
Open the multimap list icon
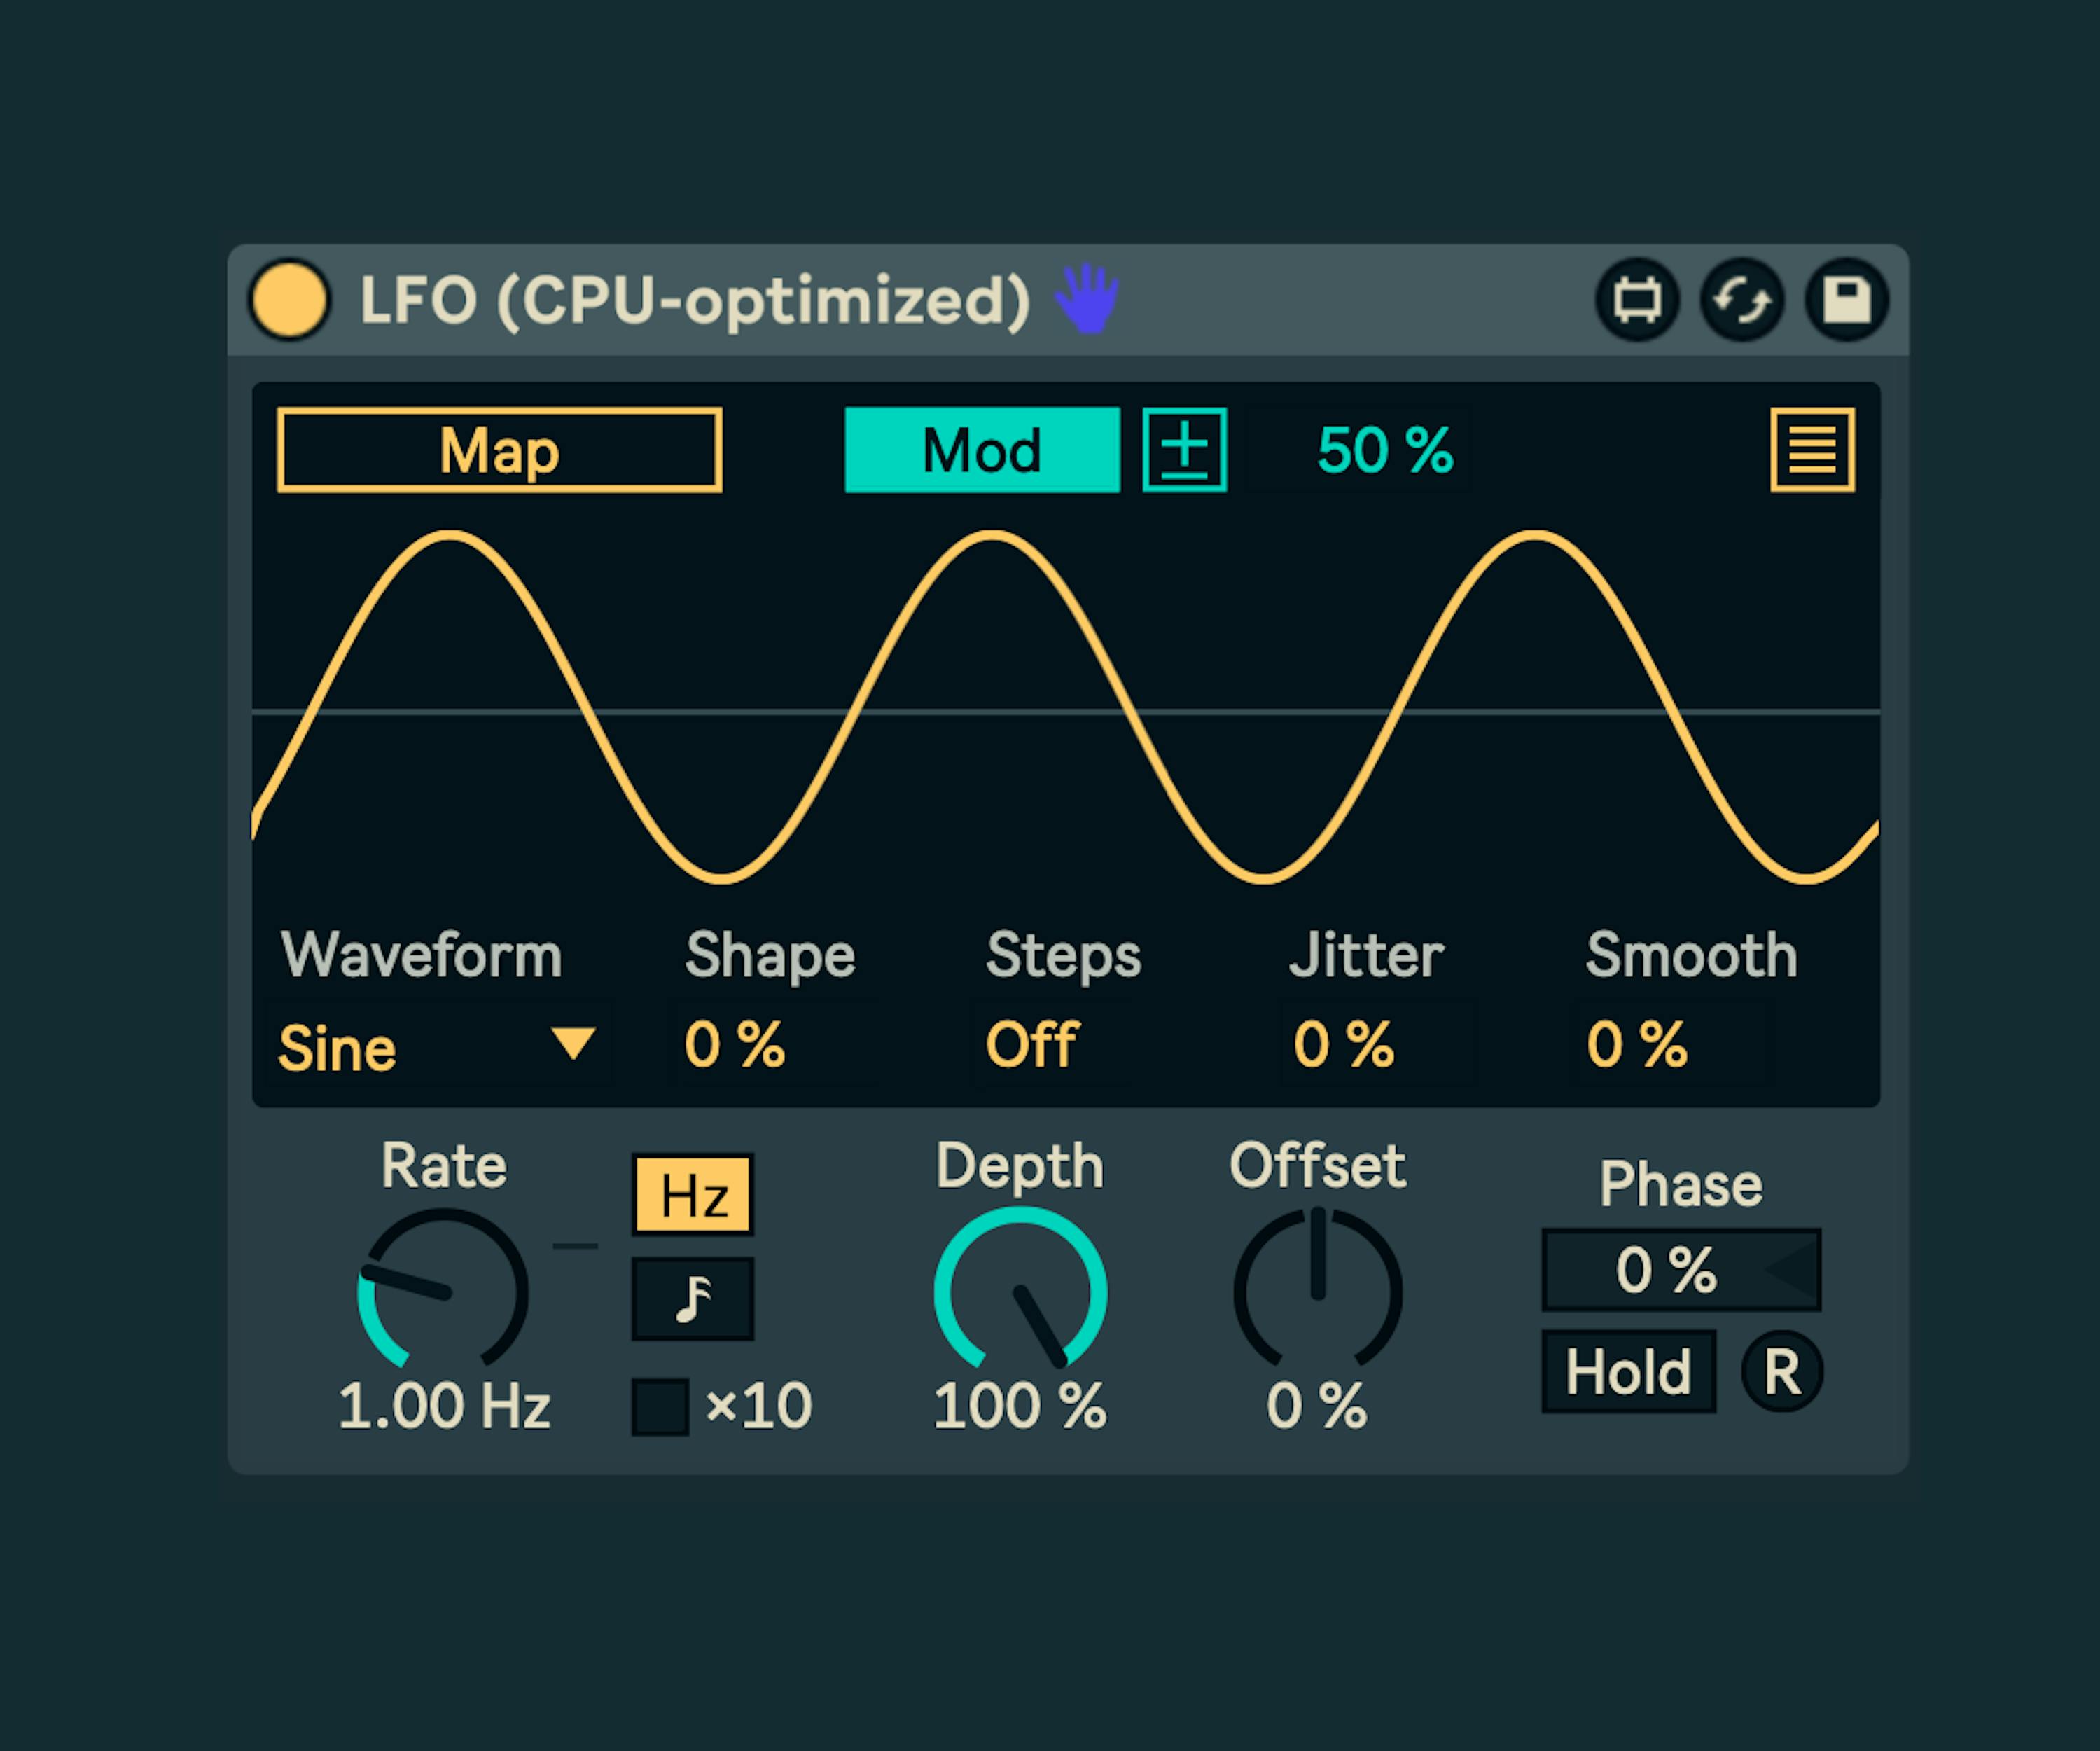coord(1812,450)
